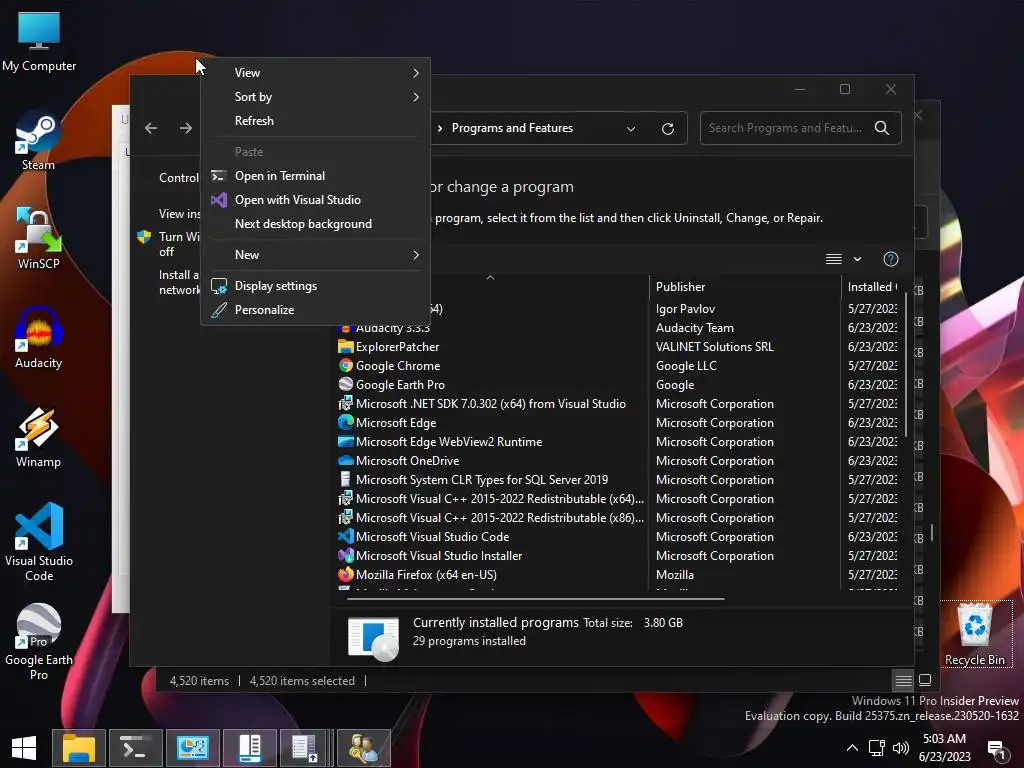The height and width of the screenshot is (768, 1024).
Task: Click the network icon in system tray
Action: click(x=876, y=748)
